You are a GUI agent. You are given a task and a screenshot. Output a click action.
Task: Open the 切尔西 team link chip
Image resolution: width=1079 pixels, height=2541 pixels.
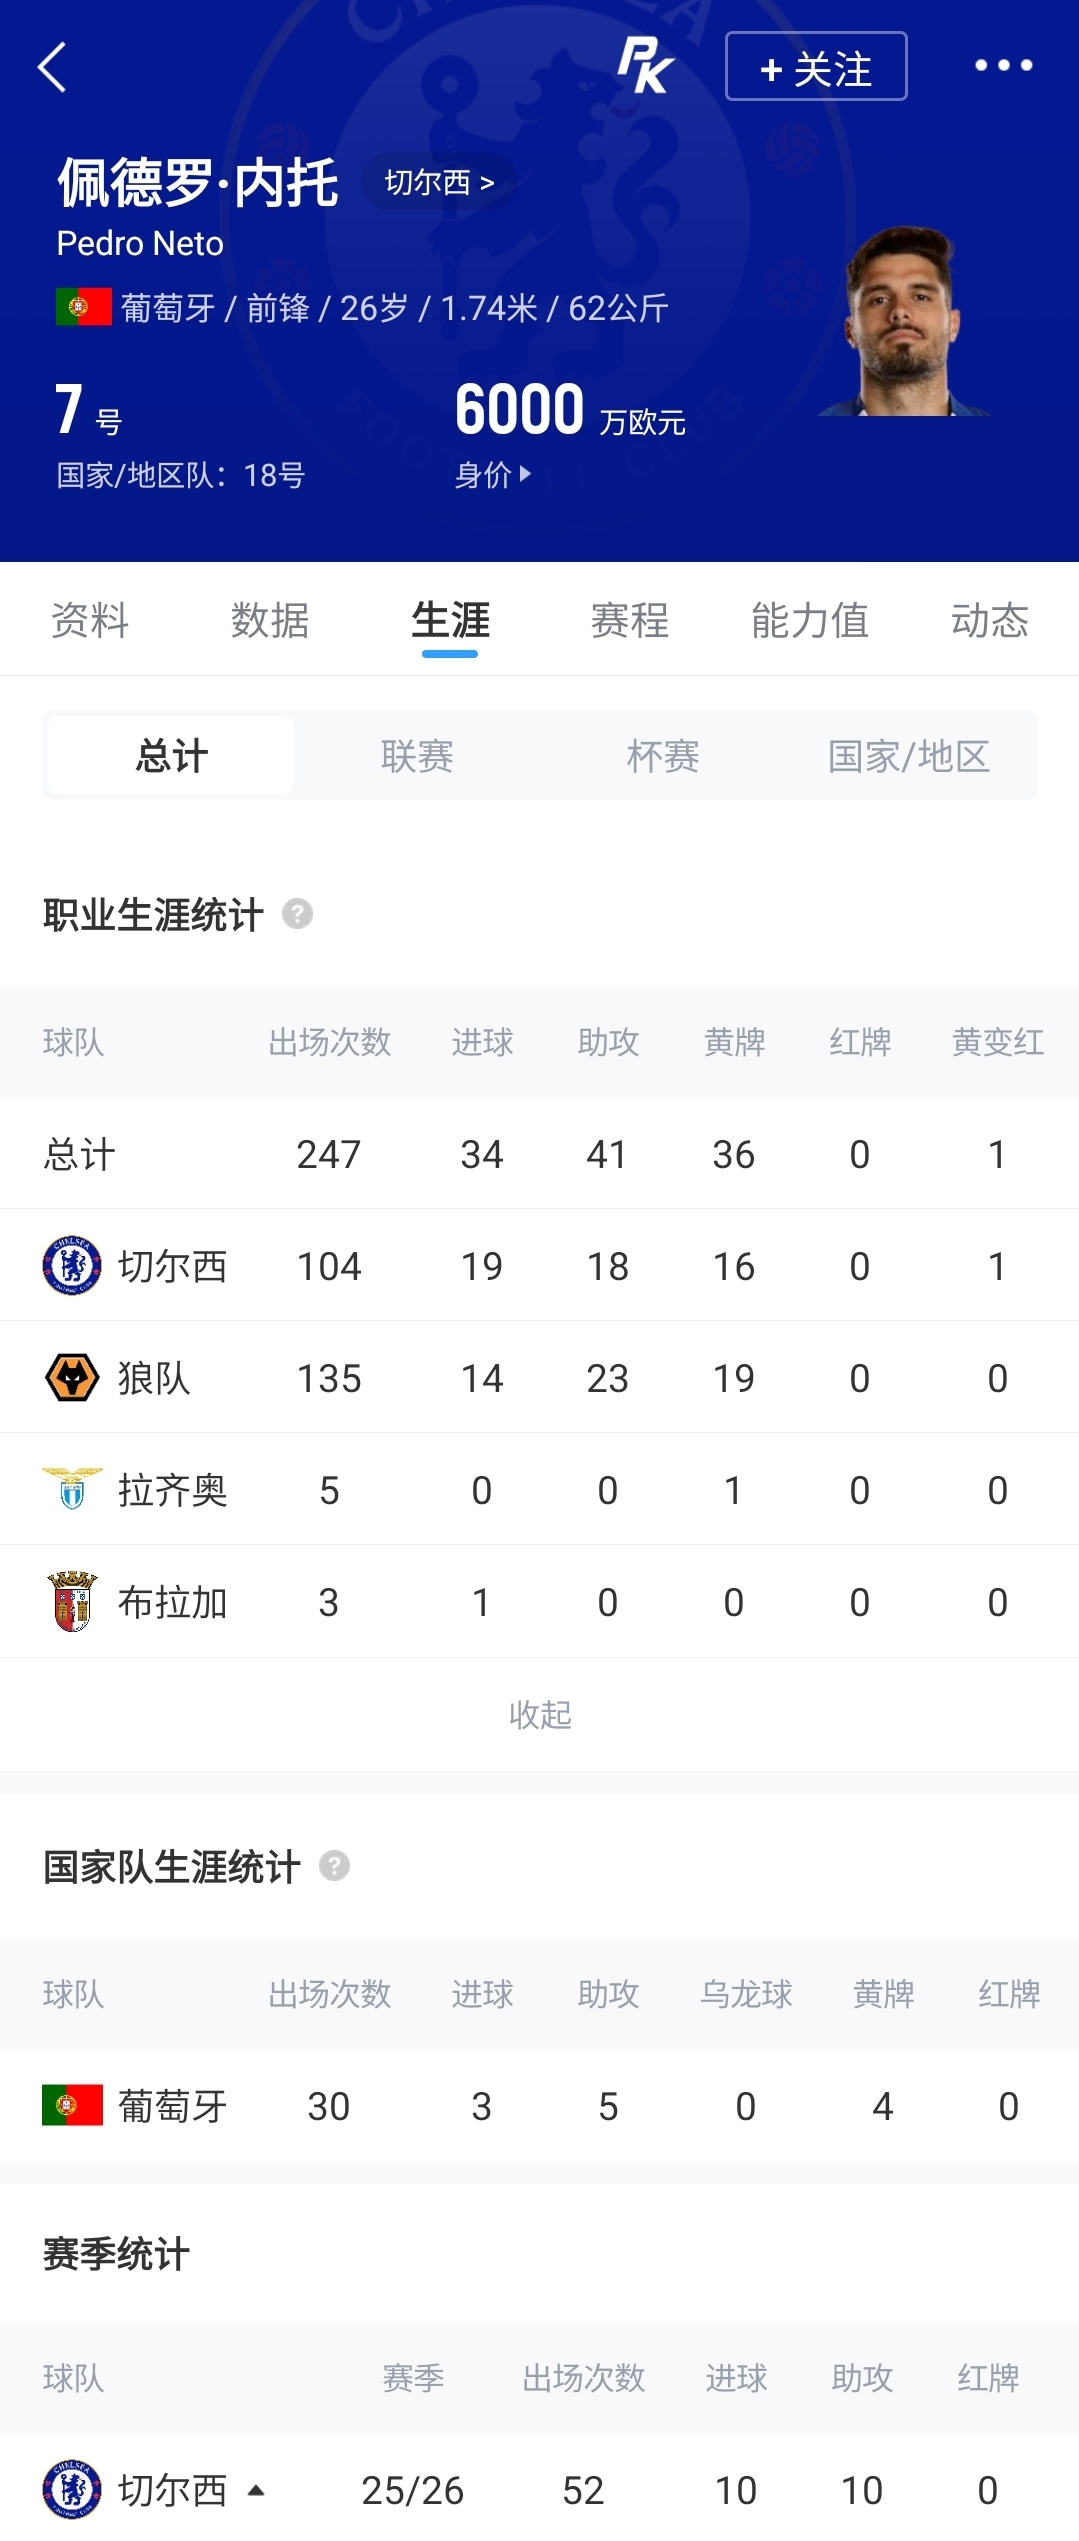(x=439, y=182)
